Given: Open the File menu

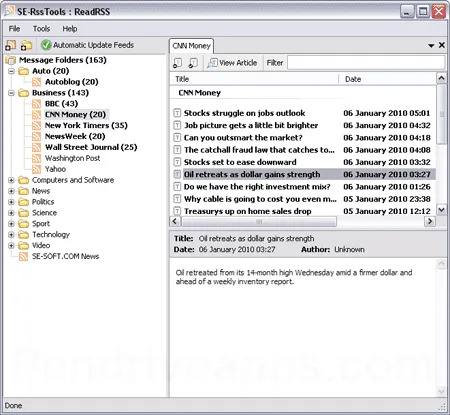Looking at the screenshot, I should click(14, 29).
